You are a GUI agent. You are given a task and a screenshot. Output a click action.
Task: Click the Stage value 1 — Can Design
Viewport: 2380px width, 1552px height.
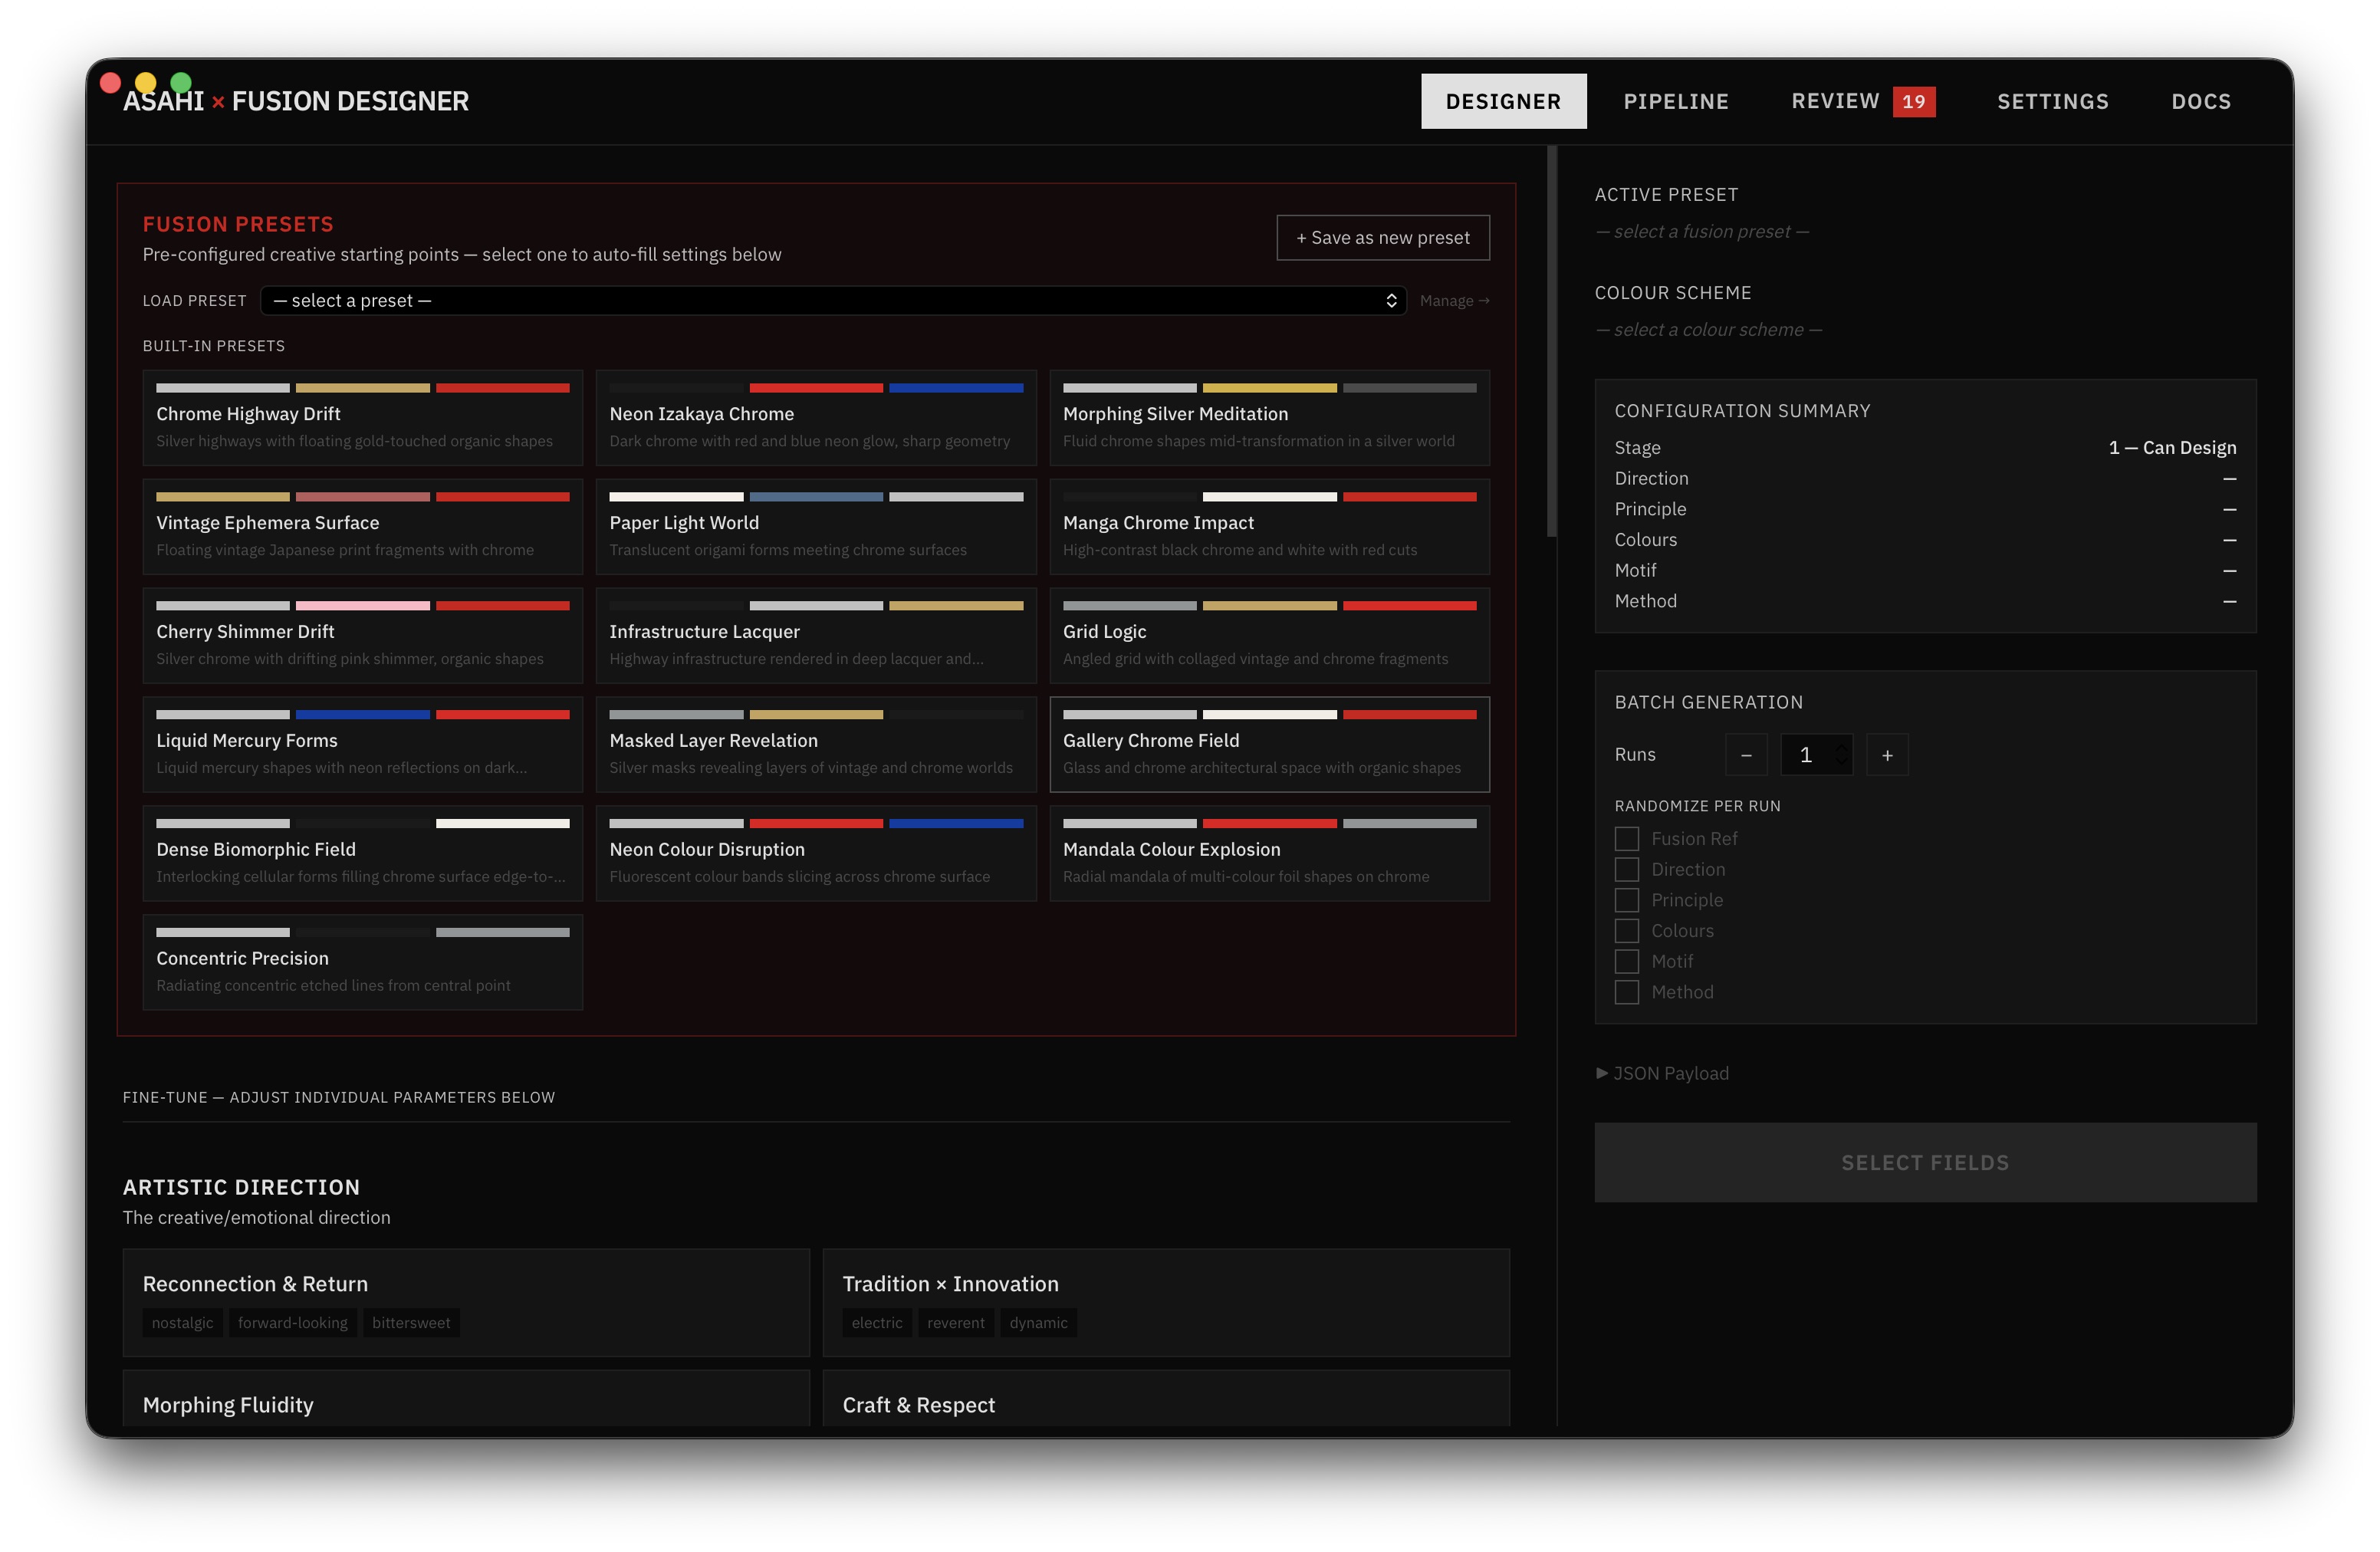click(x=2172, y=448)
